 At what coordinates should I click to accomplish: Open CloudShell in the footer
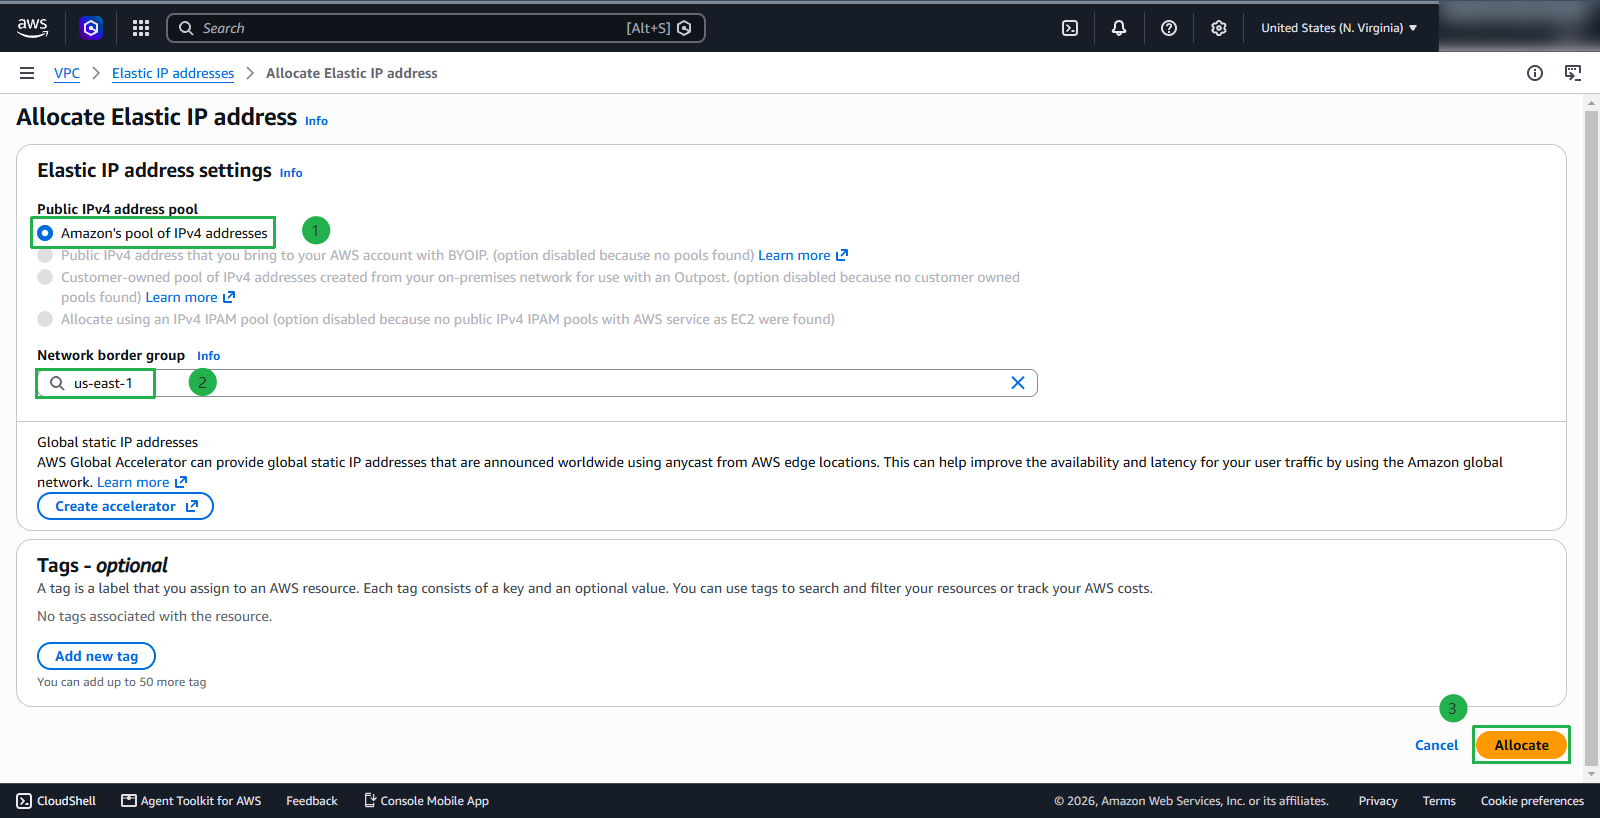pyautogui.click(x=56, y=801)
